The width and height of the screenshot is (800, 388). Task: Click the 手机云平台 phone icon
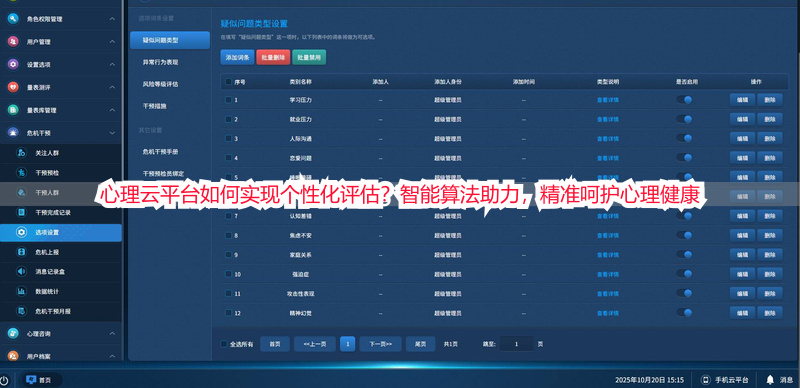[x=706, y=380]
